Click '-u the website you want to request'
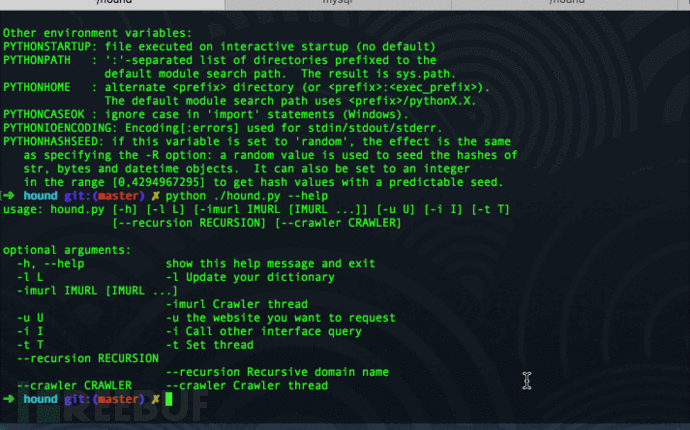This screenshot has height=430, width=690. tap(280, 318)
